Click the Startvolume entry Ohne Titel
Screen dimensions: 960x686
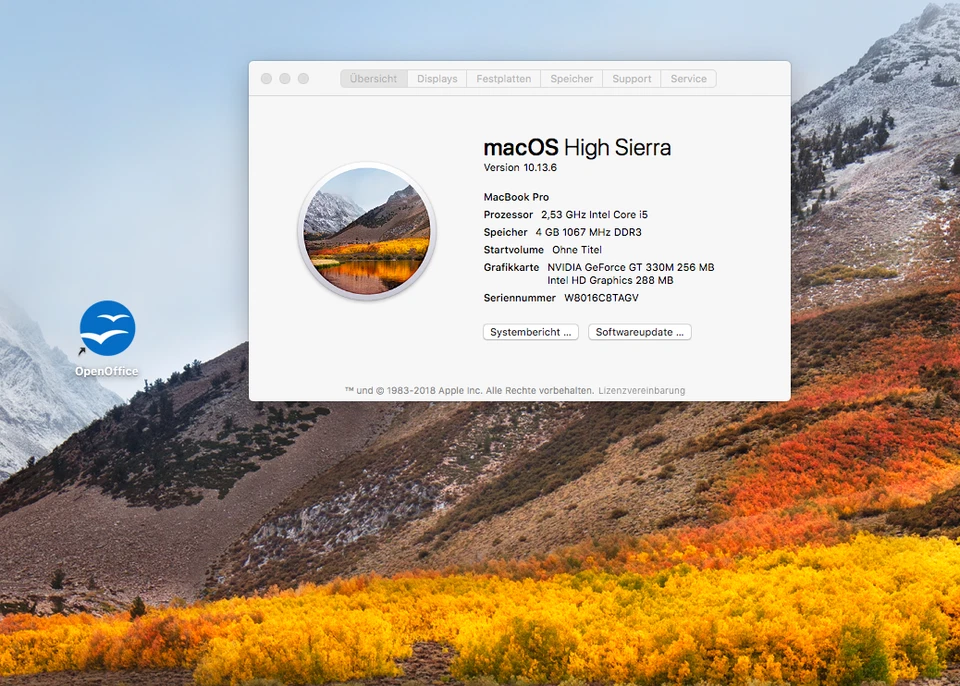tap(577, 249)
